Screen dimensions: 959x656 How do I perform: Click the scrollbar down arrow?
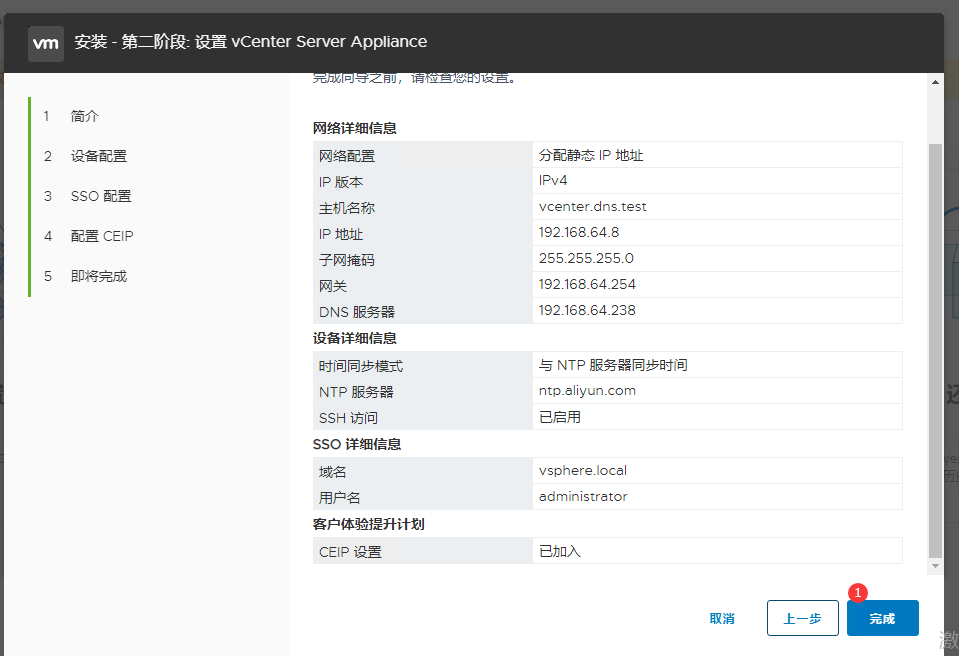coord(936,567)
